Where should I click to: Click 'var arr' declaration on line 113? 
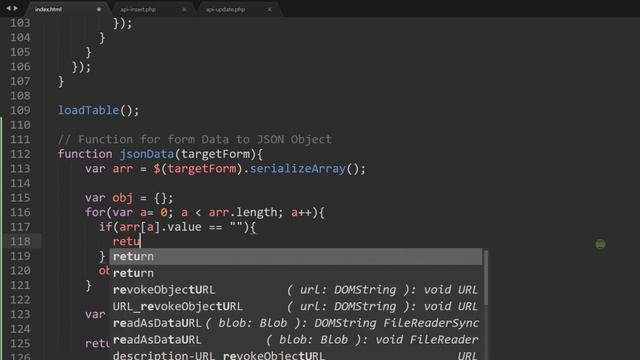(x=109, y=169)
